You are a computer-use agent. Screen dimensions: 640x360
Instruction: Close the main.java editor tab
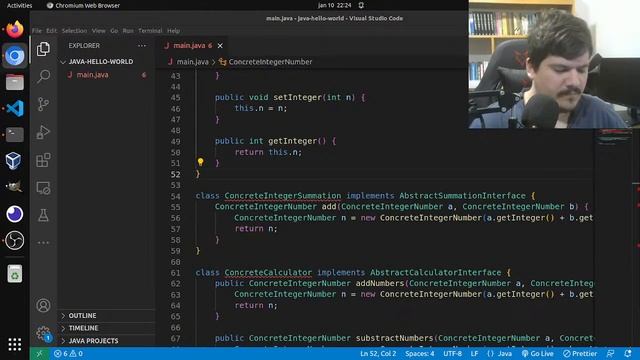pyautogui.click(x=220, y=46)
